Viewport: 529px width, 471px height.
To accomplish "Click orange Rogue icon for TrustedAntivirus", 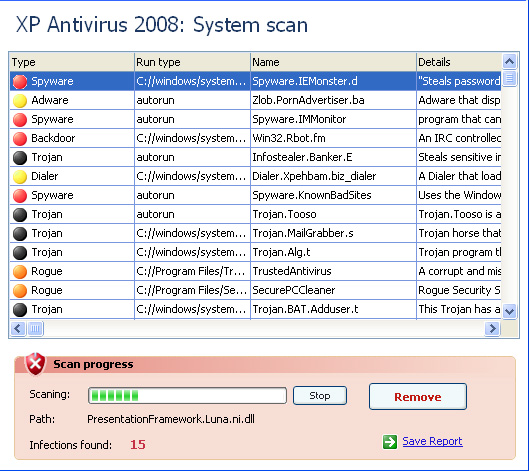I will 20,272.
